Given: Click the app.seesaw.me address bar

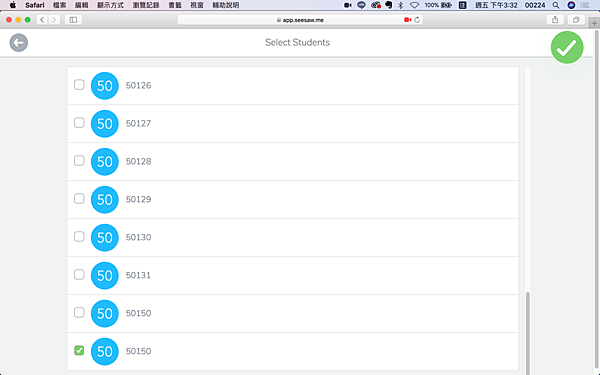Looking at the screenshot, I should (x=300, y=20).
